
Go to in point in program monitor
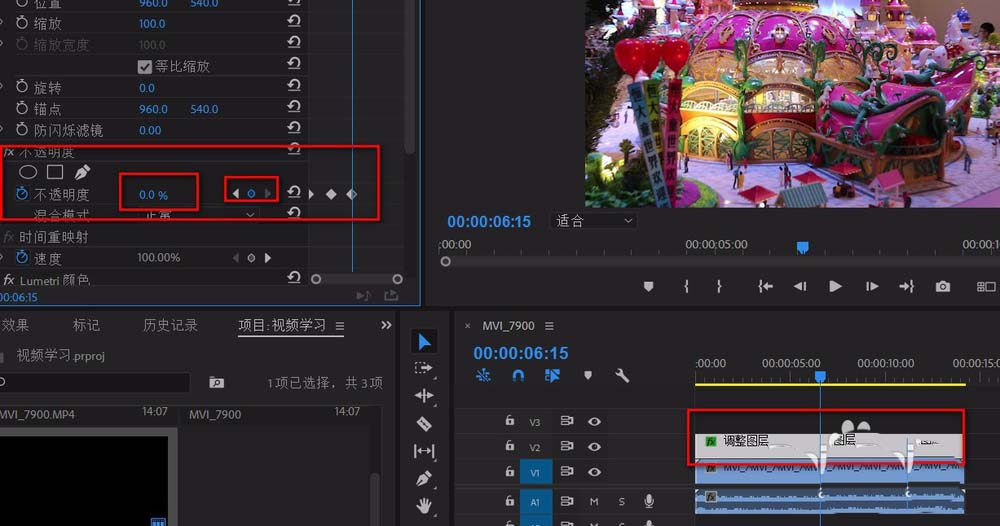click(765, 286)
